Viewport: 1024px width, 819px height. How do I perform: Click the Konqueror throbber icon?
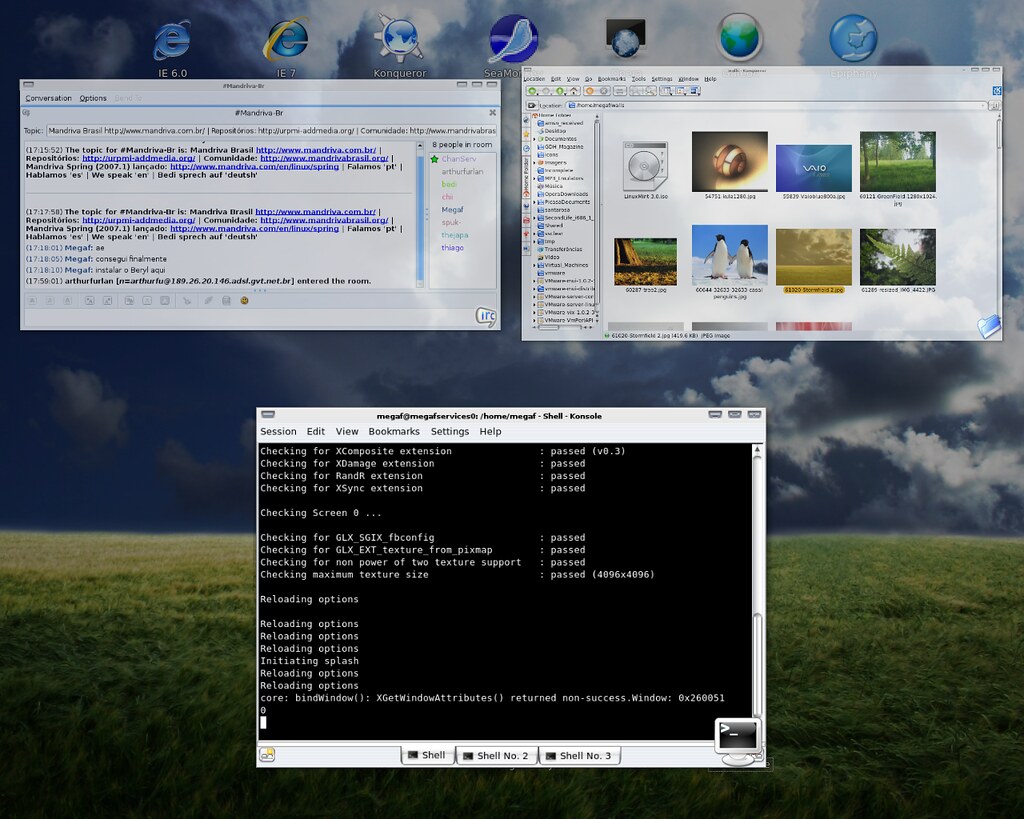(x=997, y=91)
